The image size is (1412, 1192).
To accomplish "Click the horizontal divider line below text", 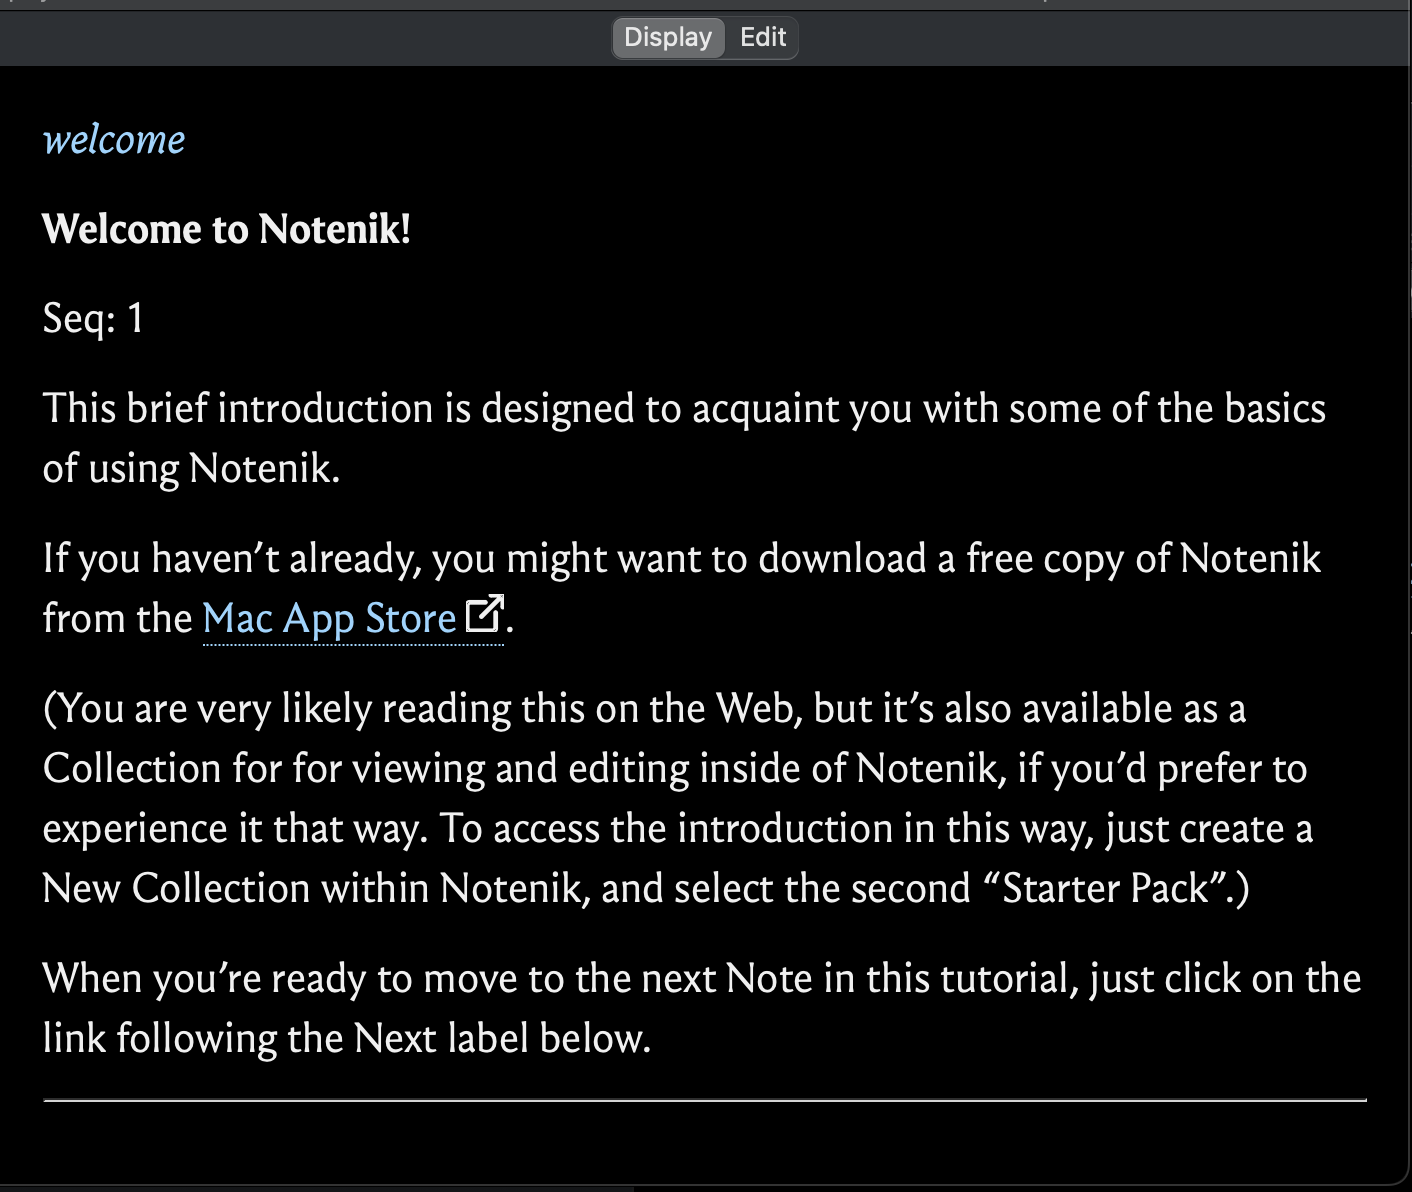I will click(704, 1100).
